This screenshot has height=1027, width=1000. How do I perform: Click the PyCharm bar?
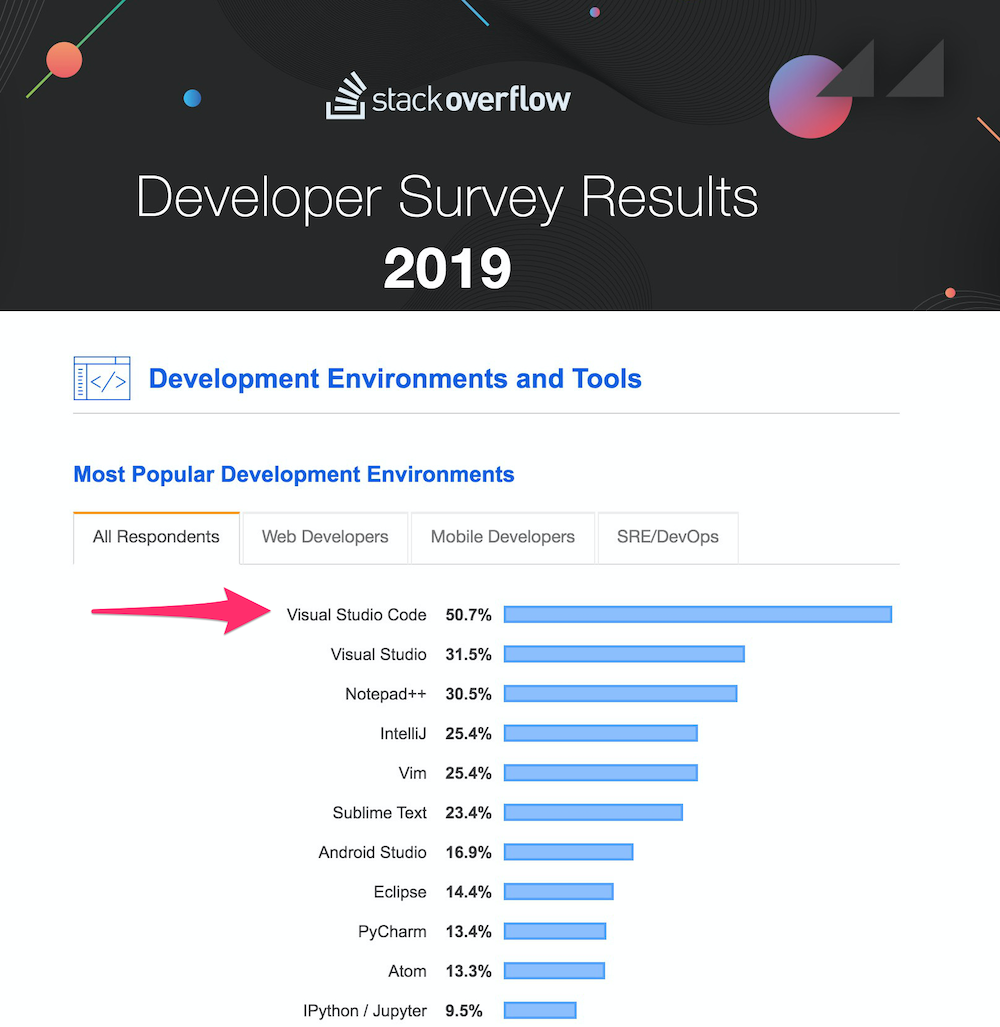click(555, 931)
